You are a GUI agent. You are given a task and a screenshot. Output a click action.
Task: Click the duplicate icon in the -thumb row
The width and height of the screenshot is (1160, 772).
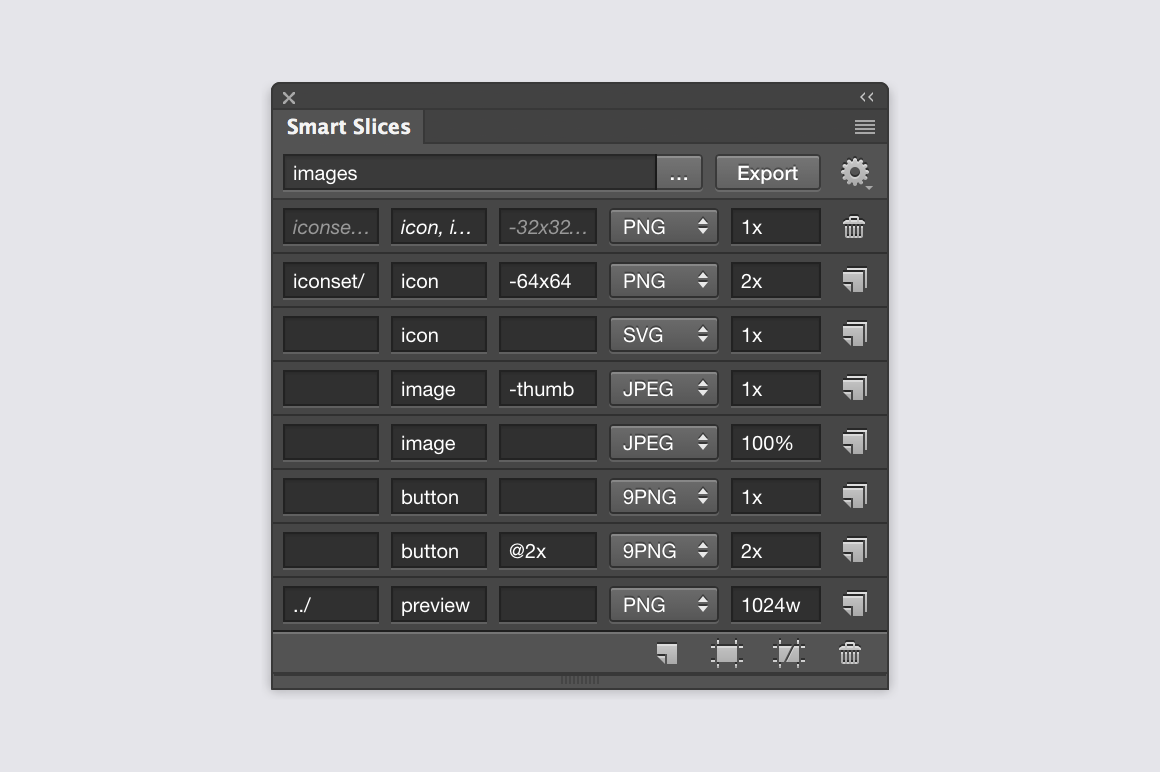pyautogui.click(x=853, y=389)
